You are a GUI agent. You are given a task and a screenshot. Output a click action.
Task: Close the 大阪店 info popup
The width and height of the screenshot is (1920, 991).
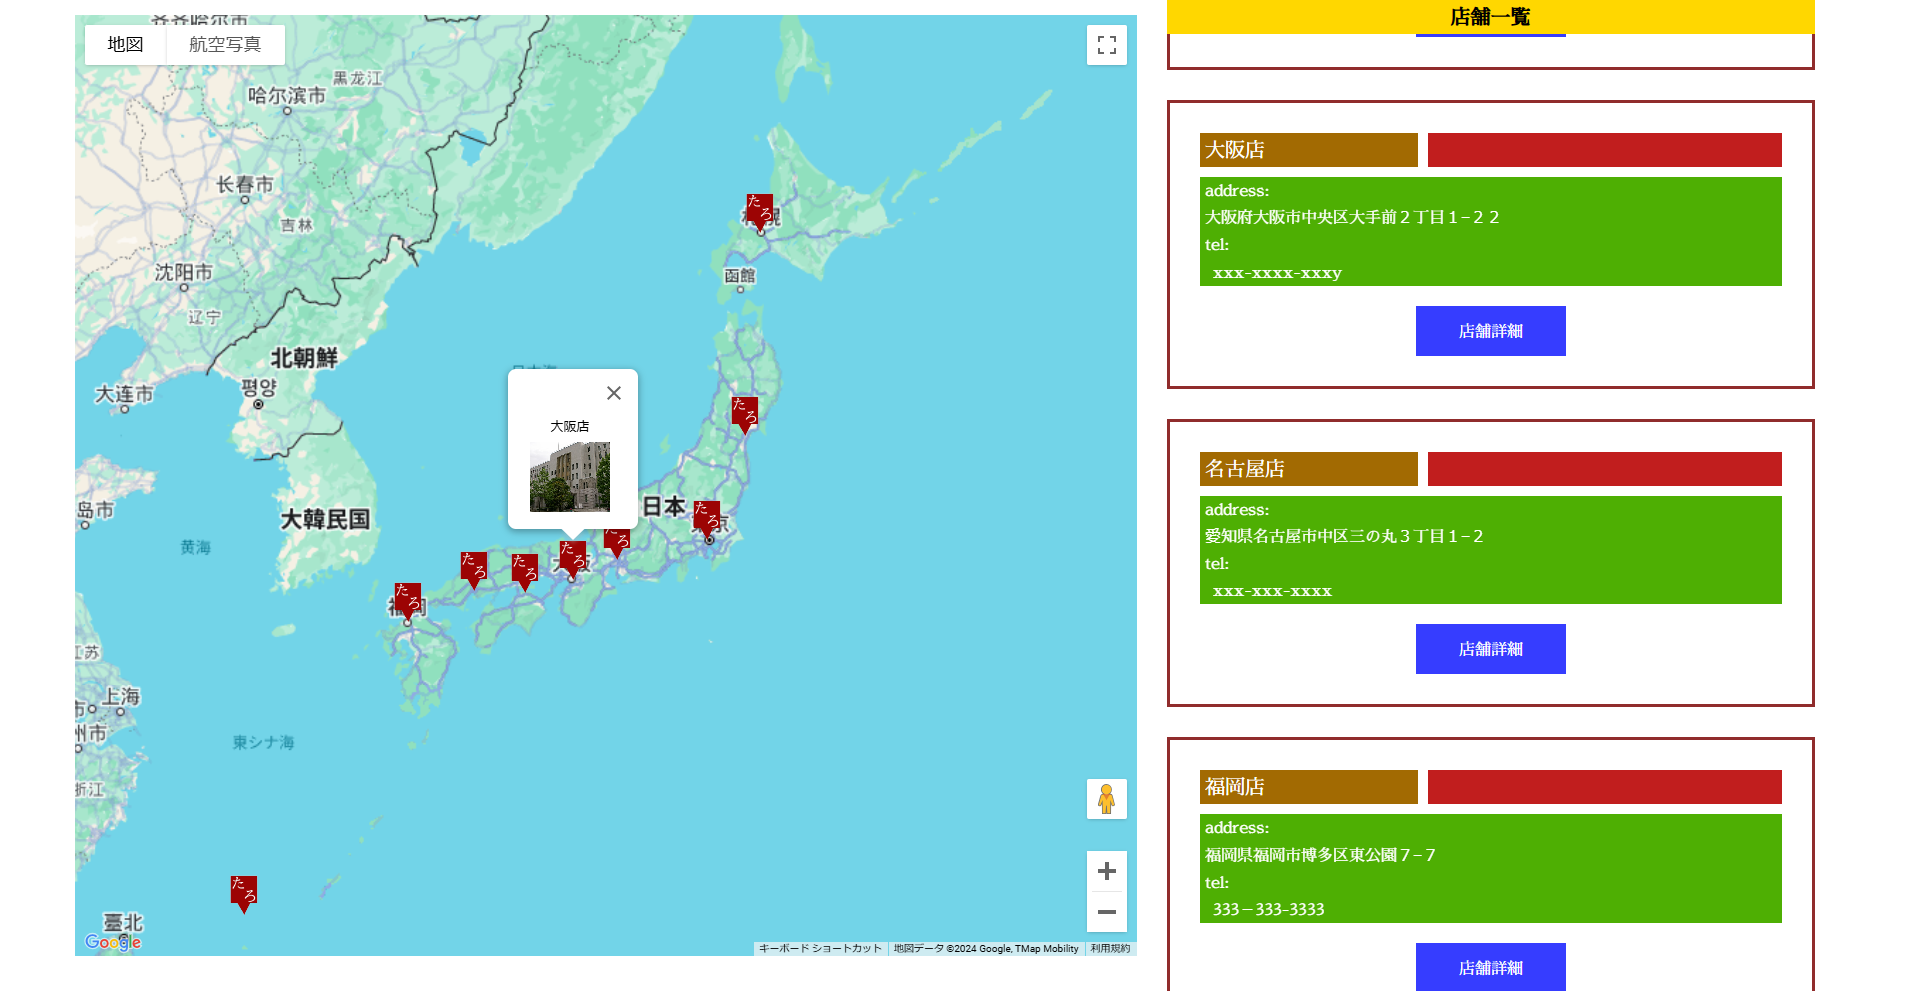(614, 393)
